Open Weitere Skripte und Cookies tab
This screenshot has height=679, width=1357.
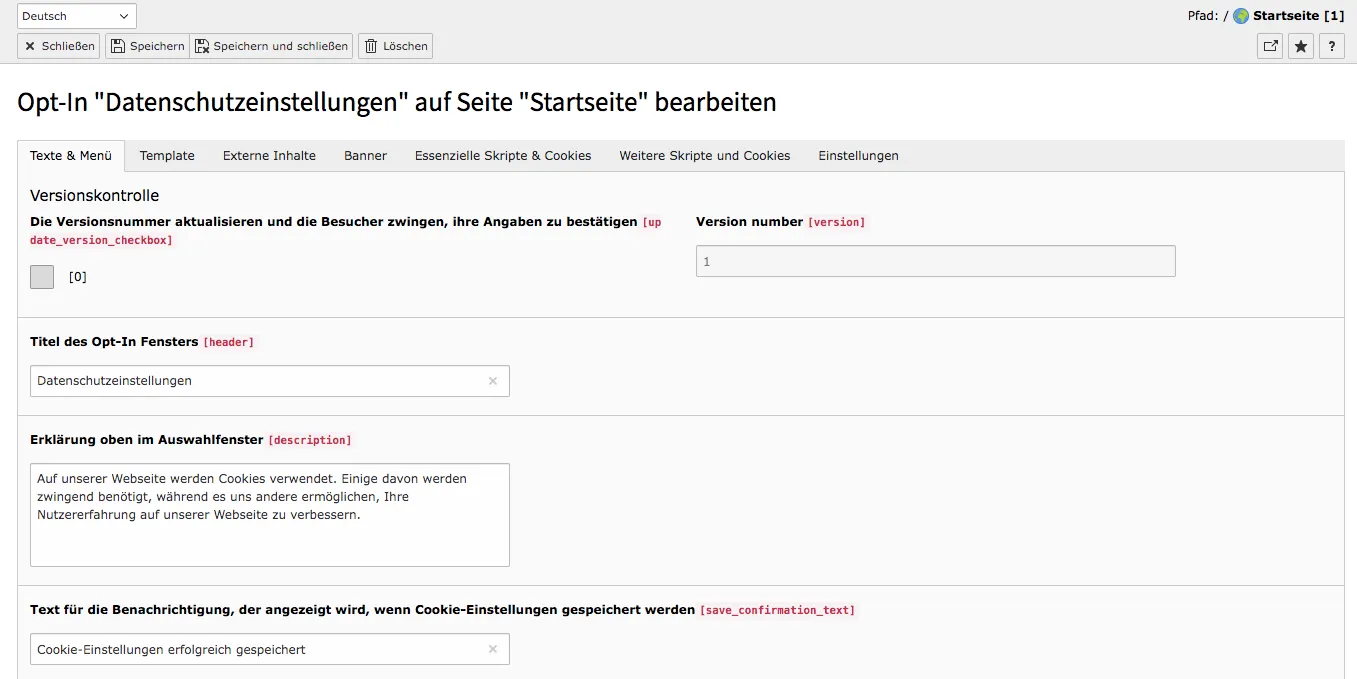click(704, 156)
